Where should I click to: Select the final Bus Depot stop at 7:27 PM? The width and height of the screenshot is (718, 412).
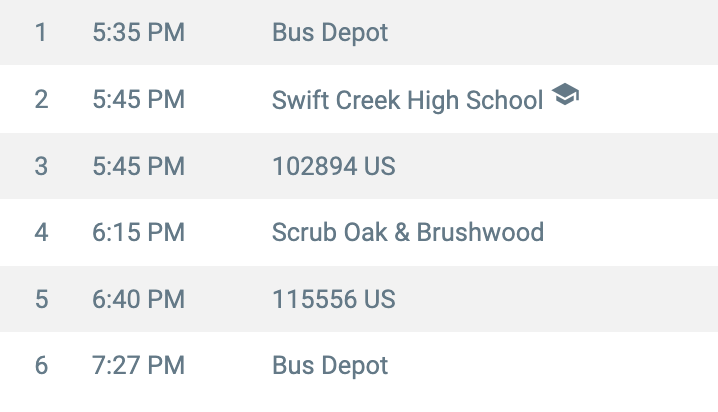pyautogui.click(x=330, y=366)
